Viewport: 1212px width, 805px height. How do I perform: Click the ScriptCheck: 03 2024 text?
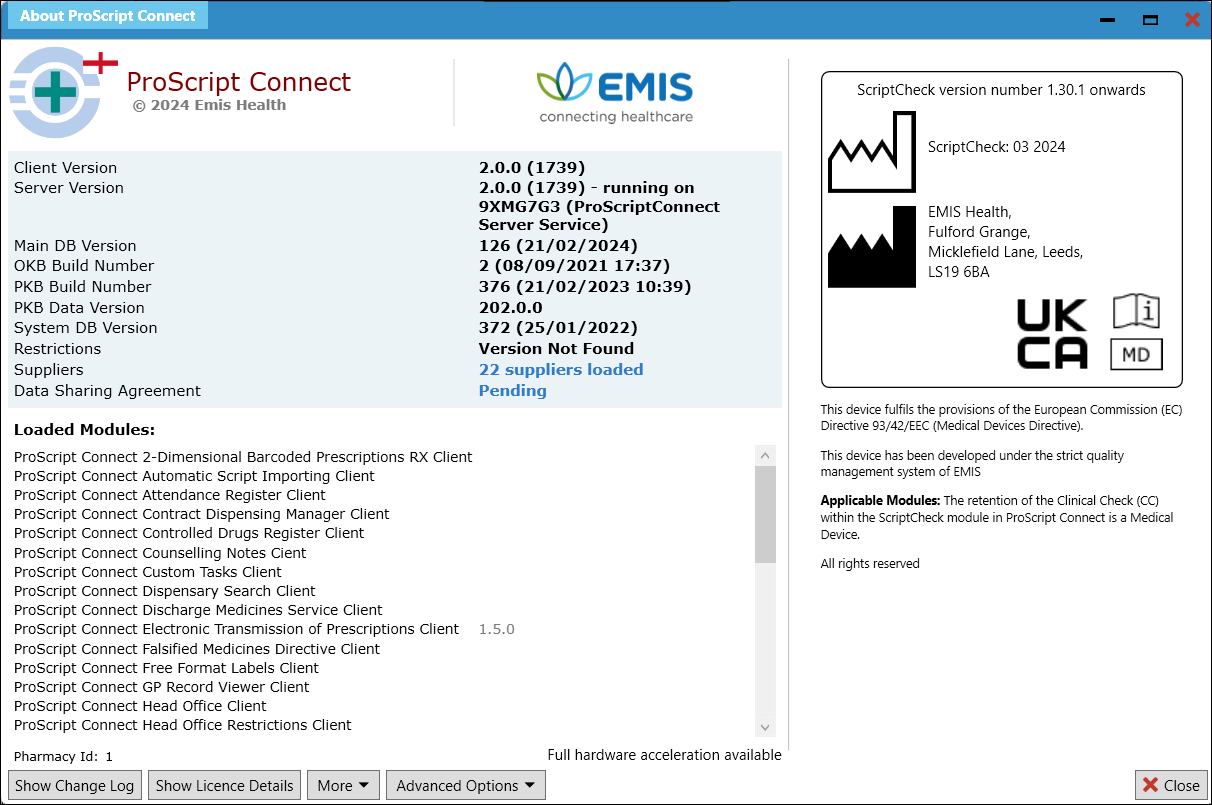tap(997, 147)
